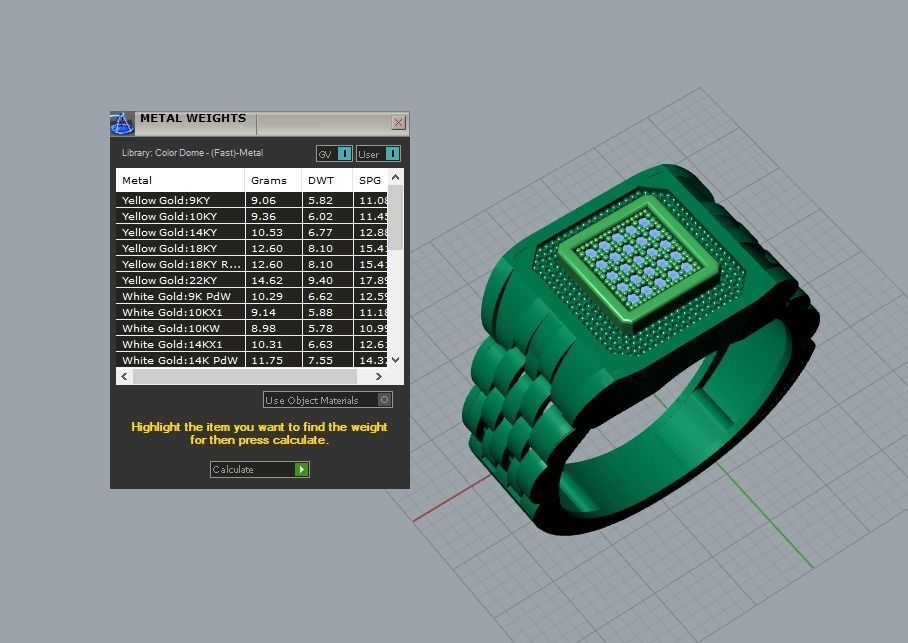The height and width of the screenshot is (643, 908).
Task: Click the 8.98 grams cell
Action: click(273, 328)
